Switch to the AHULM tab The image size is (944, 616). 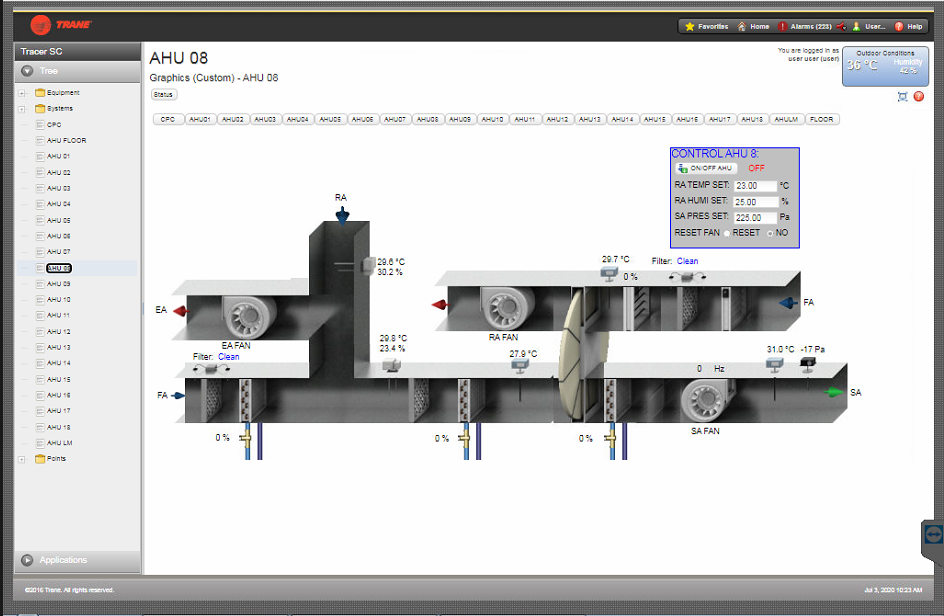coord(786,119)
